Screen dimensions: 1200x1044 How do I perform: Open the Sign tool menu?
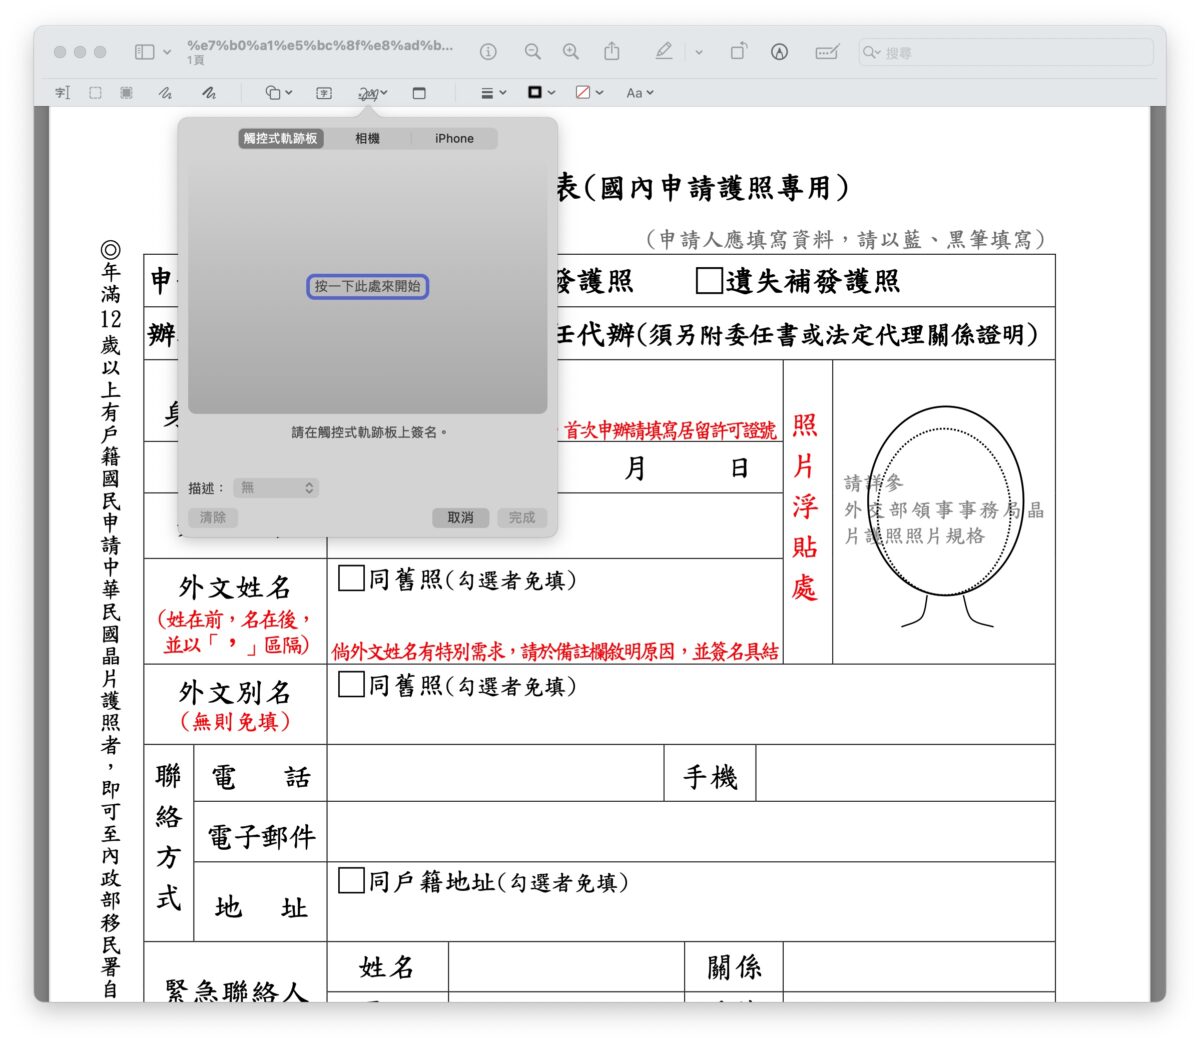373,93
